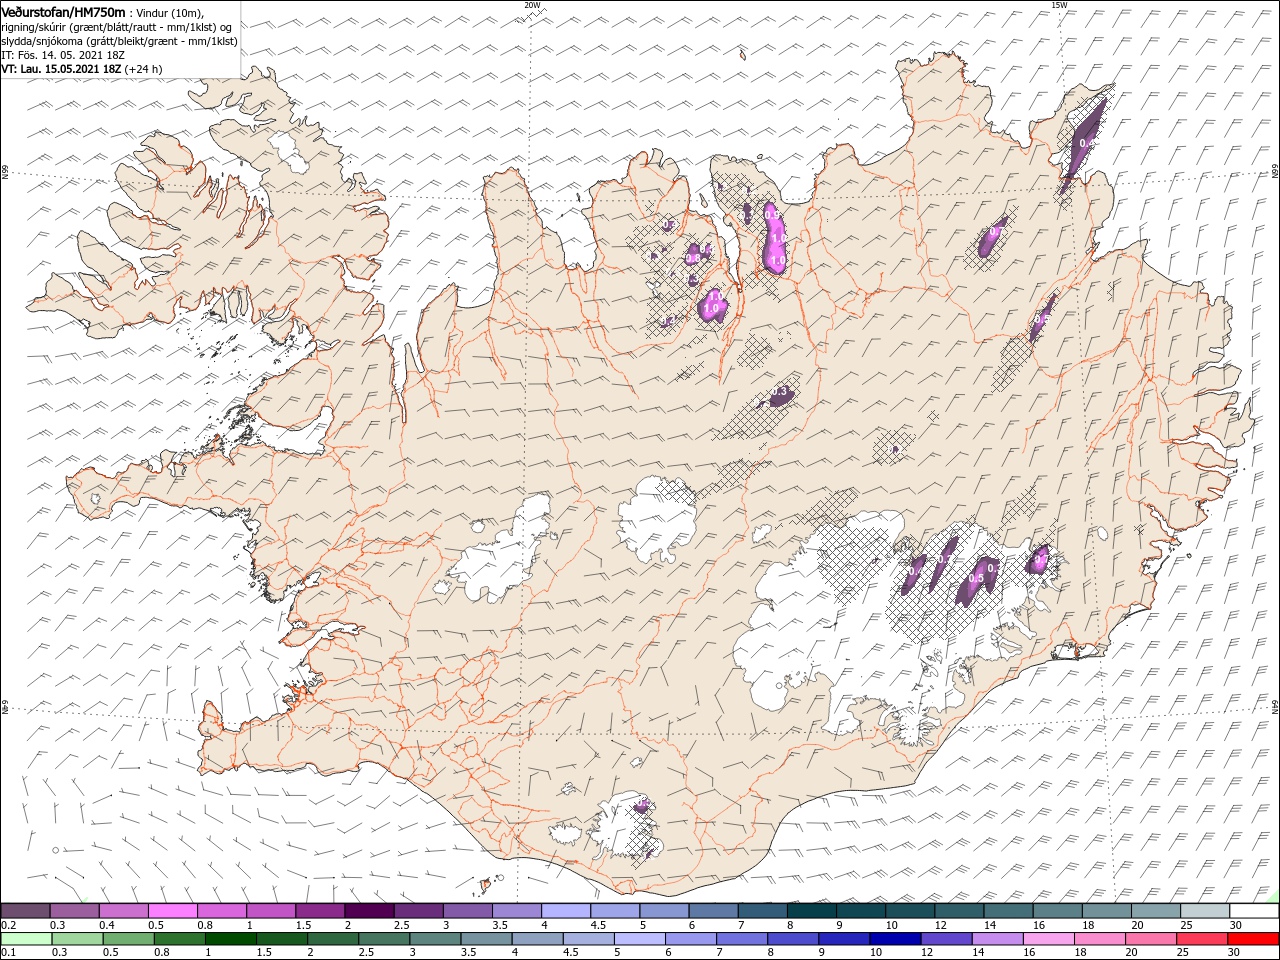Screen dimensions: 1280x960
Task: Click the '0.3' label under the snow legend
Action: (58, 925)
